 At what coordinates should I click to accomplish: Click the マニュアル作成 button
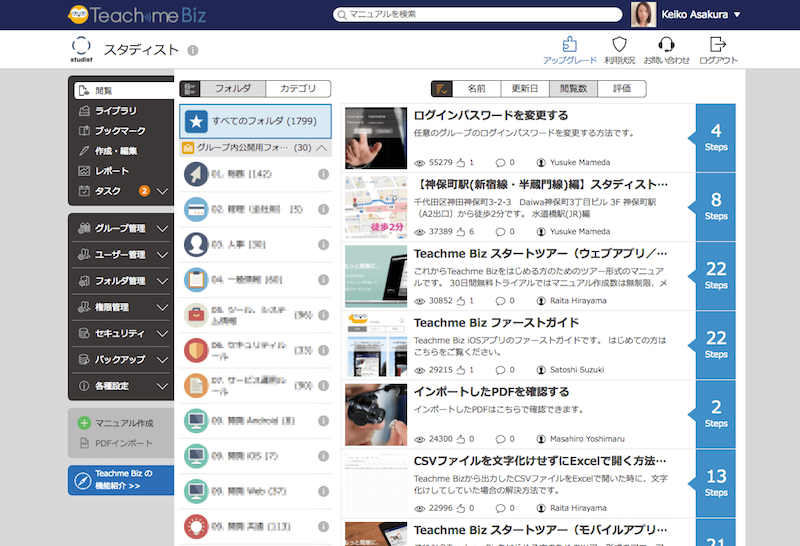[x=116, y=423]
